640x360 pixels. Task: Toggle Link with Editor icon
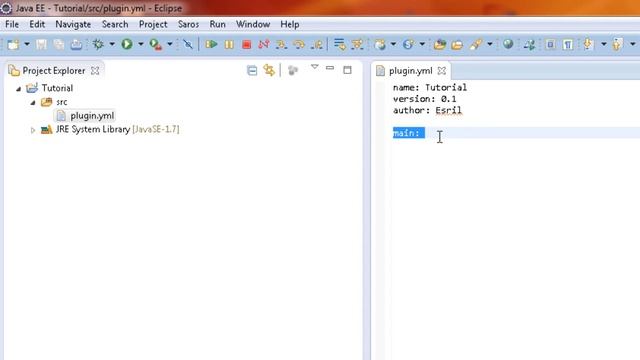pos(269,70)
